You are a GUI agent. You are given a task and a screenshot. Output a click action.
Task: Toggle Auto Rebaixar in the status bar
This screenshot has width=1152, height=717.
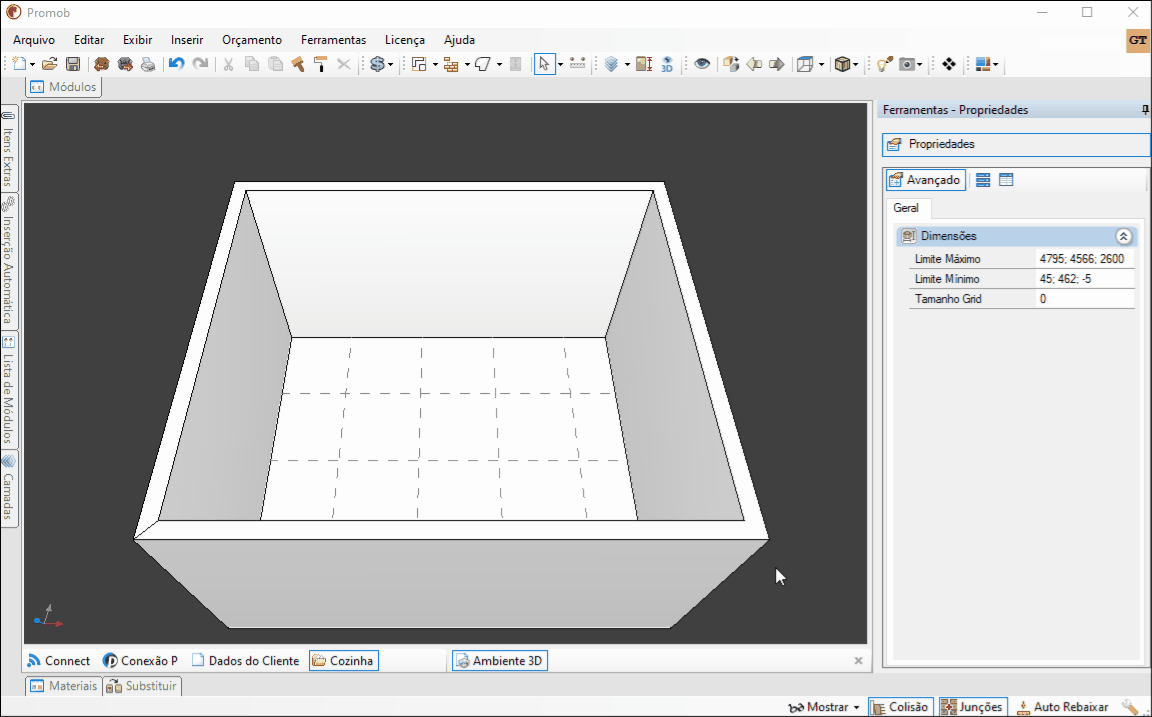[1062, 707]
